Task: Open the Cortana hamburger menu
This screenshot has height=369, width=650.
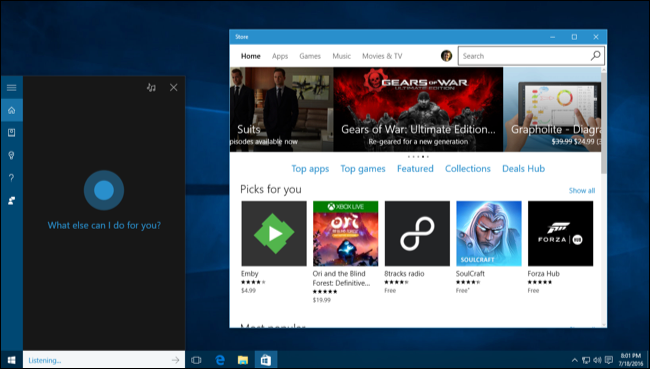Action: click(12, 87)
